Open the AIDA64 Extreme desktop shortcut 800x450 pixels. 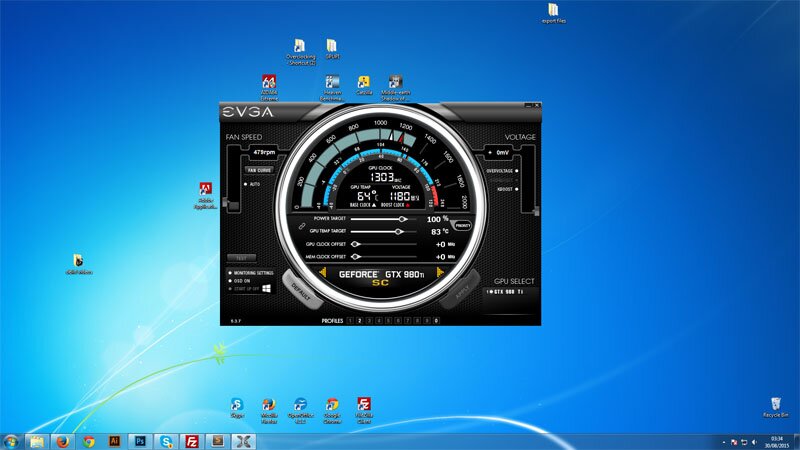pos(269,88)
